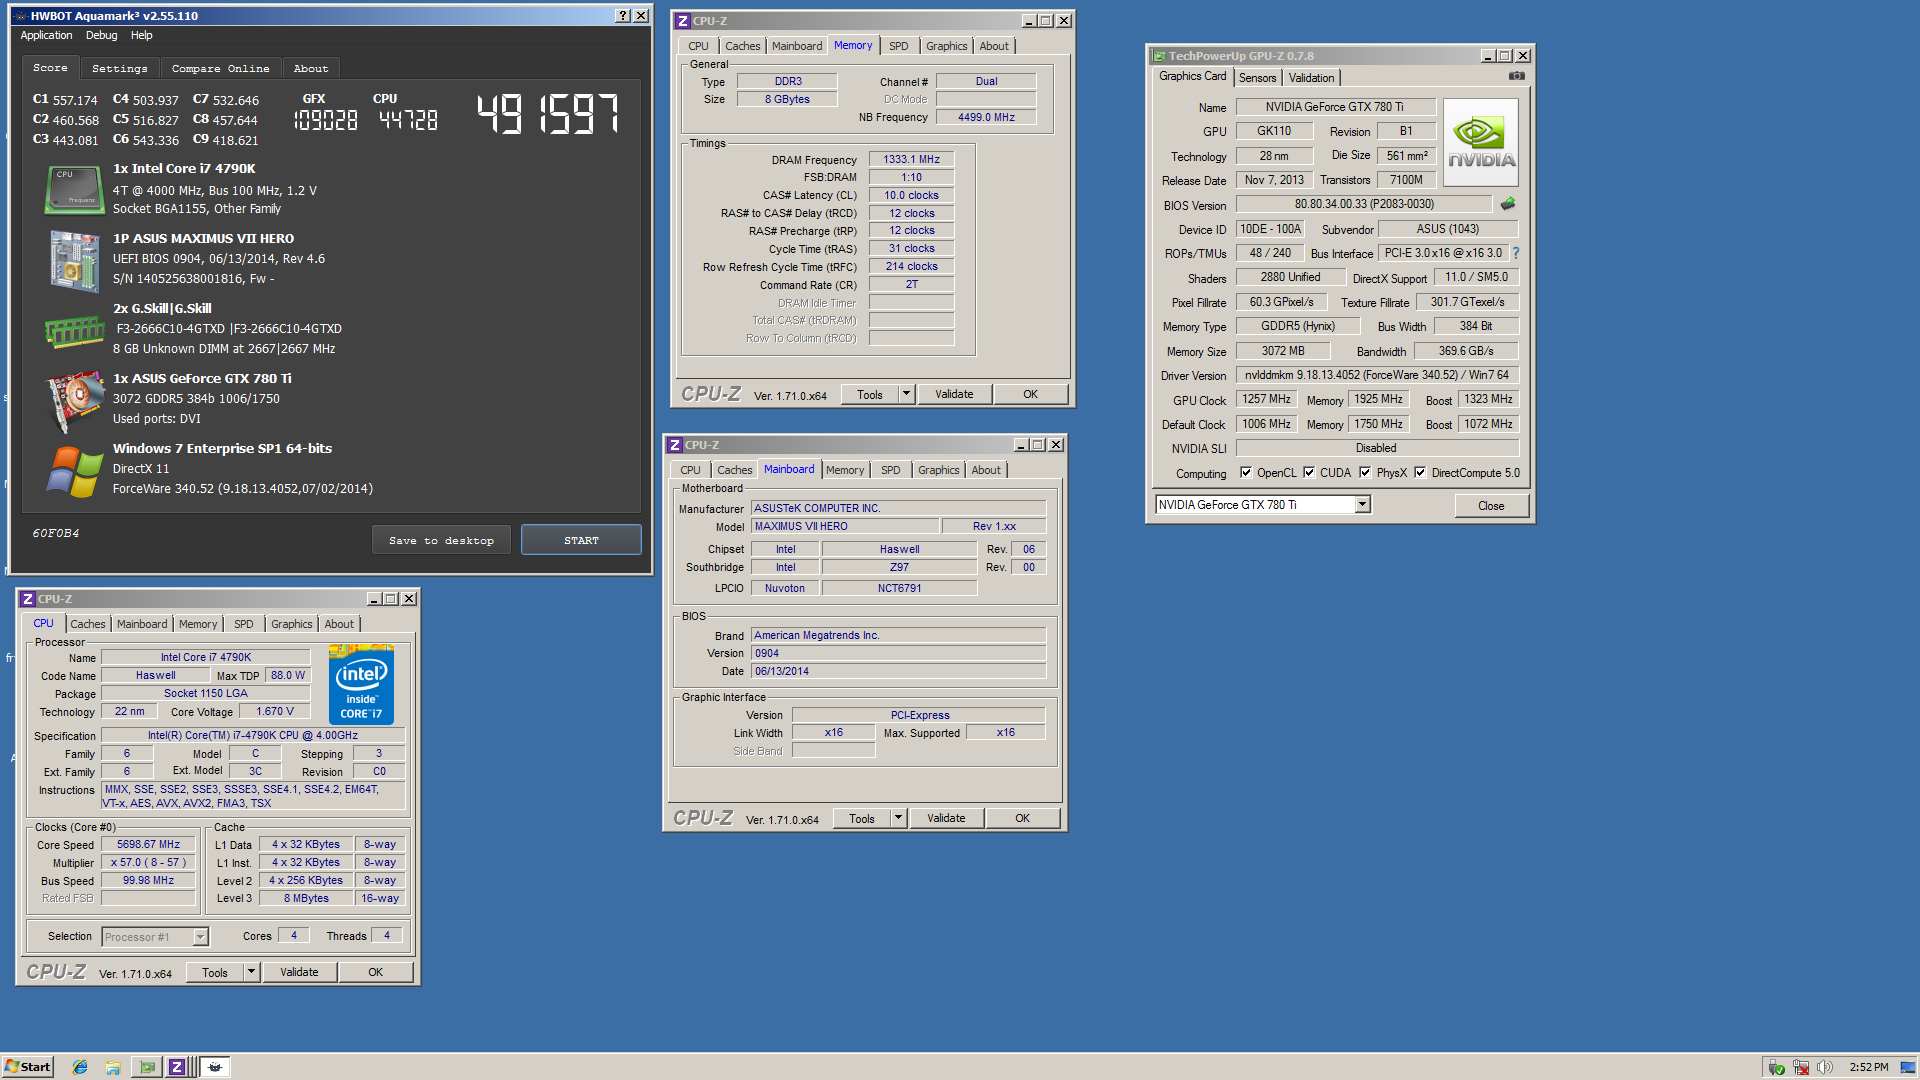The width and height of the screenshot is (1920, 1080).
Task: Open SPD tab in CPU-Z Memory window
Action: coord(899,46)
